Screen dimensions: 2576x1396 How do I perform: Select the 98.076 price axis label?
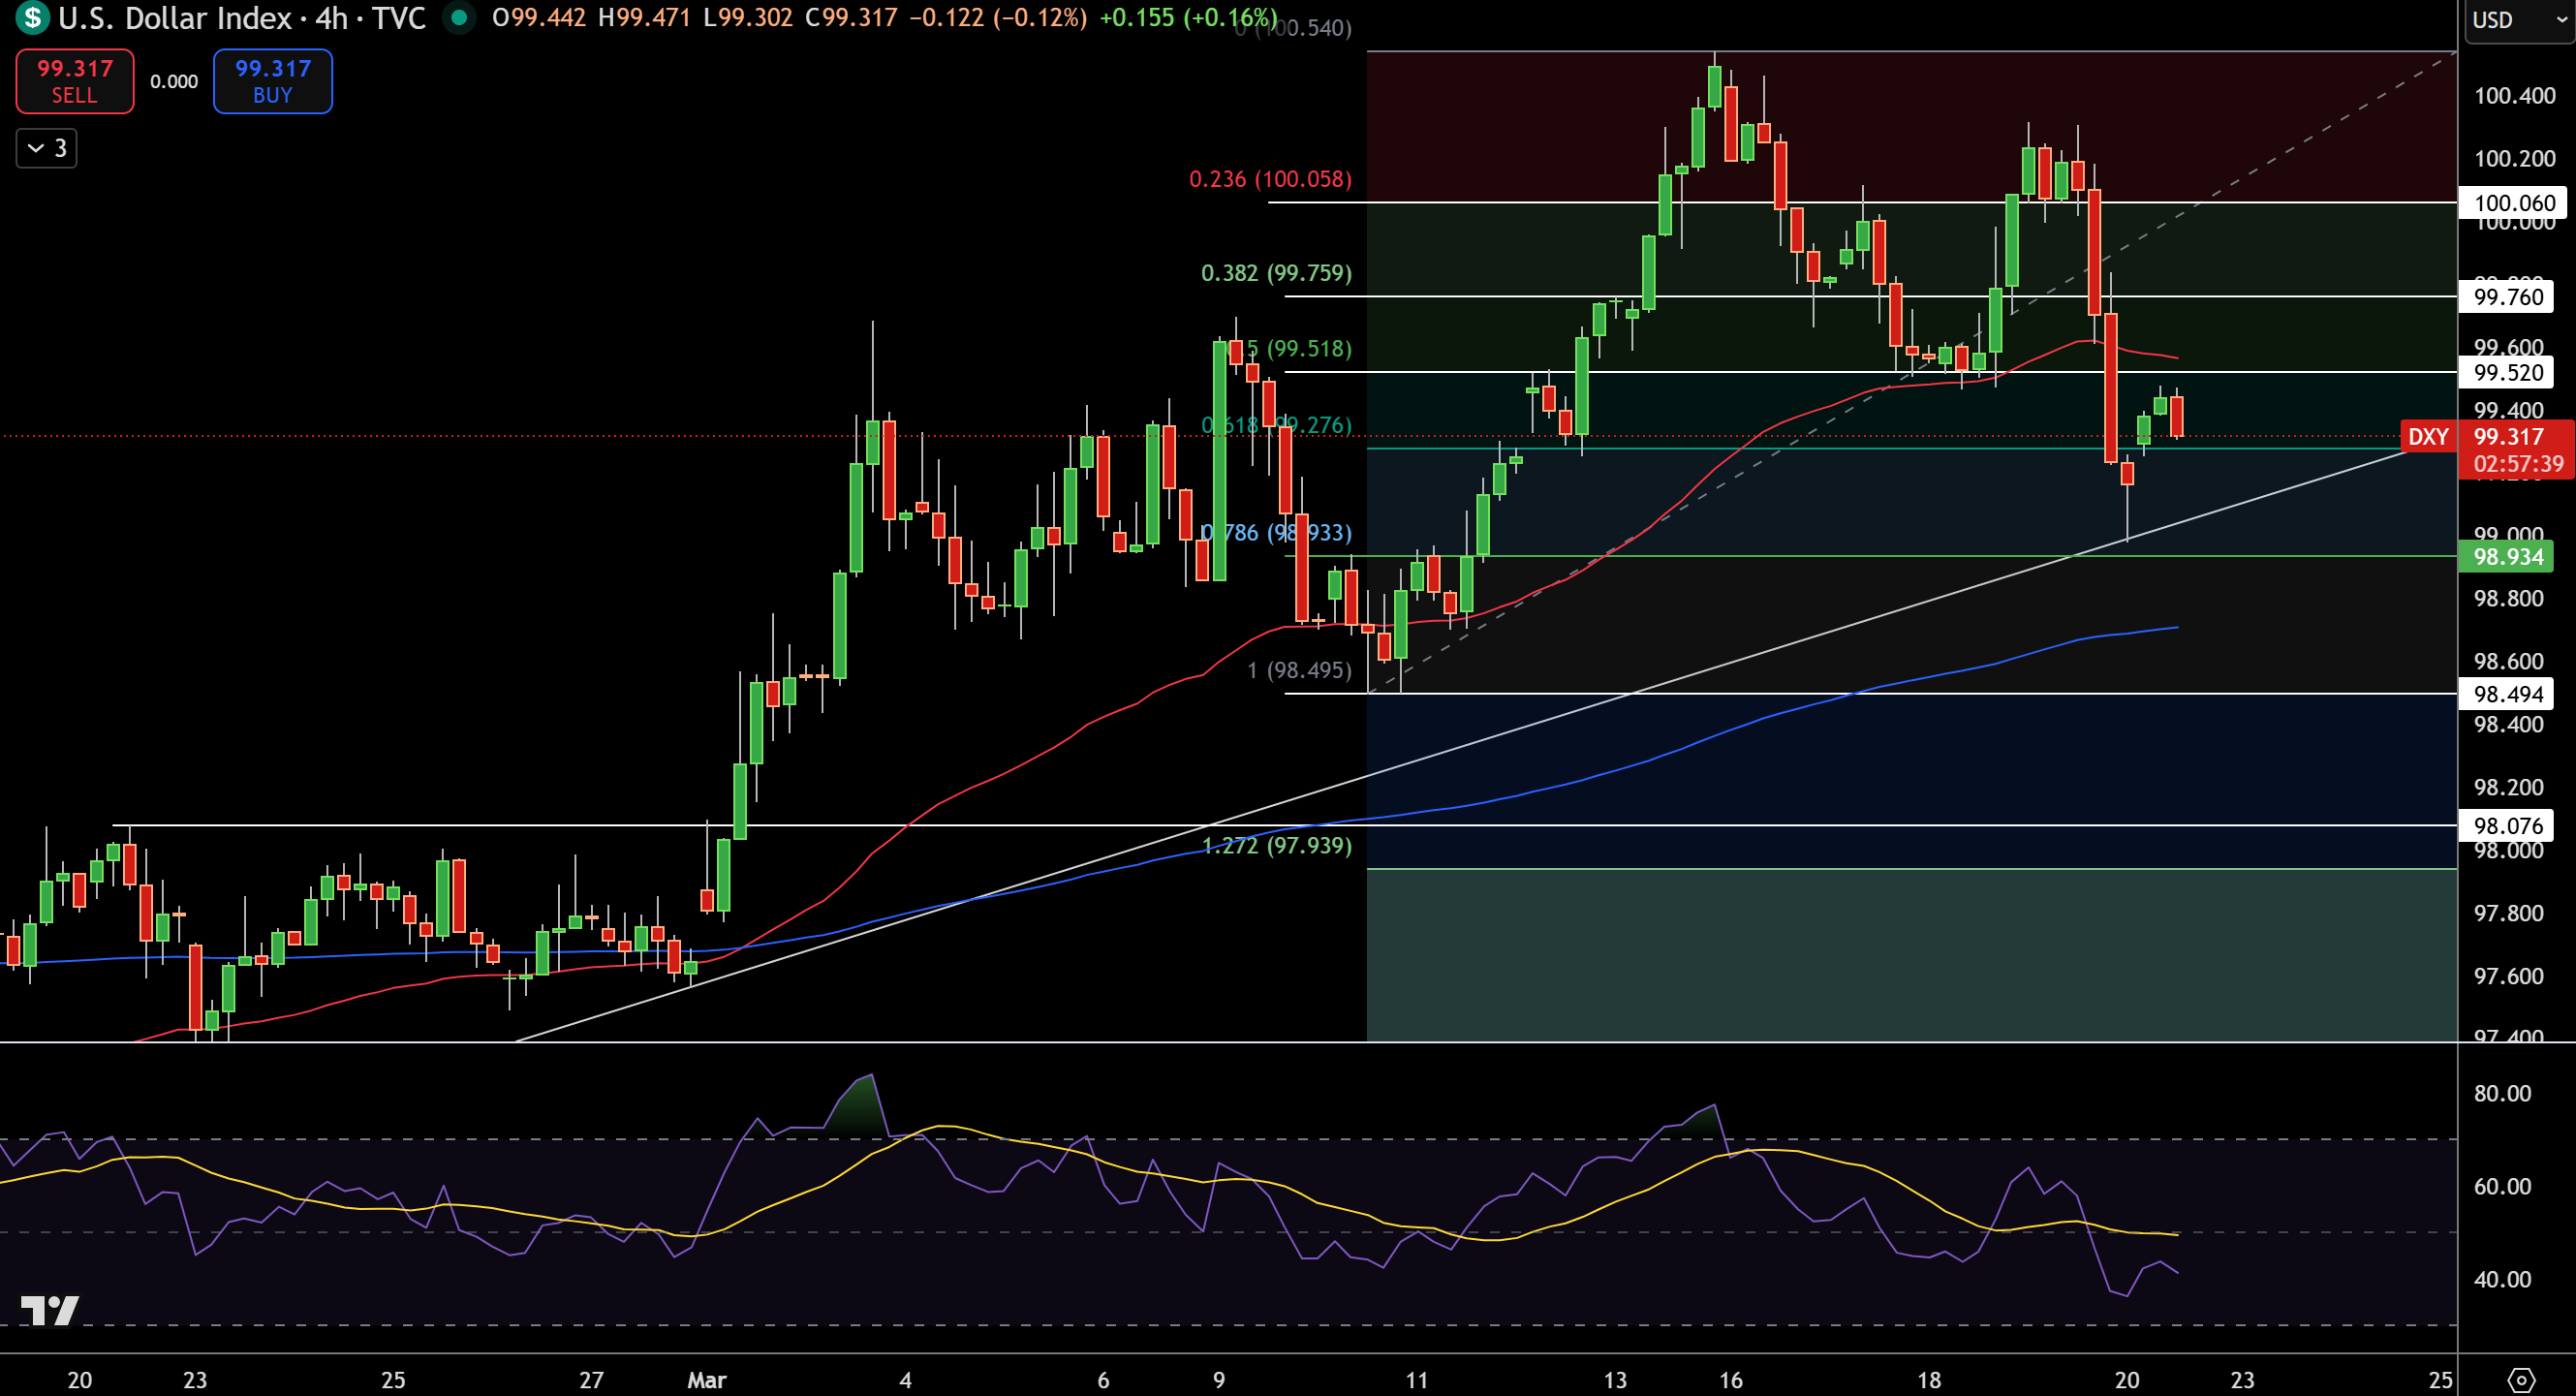tap(2507, 826)
